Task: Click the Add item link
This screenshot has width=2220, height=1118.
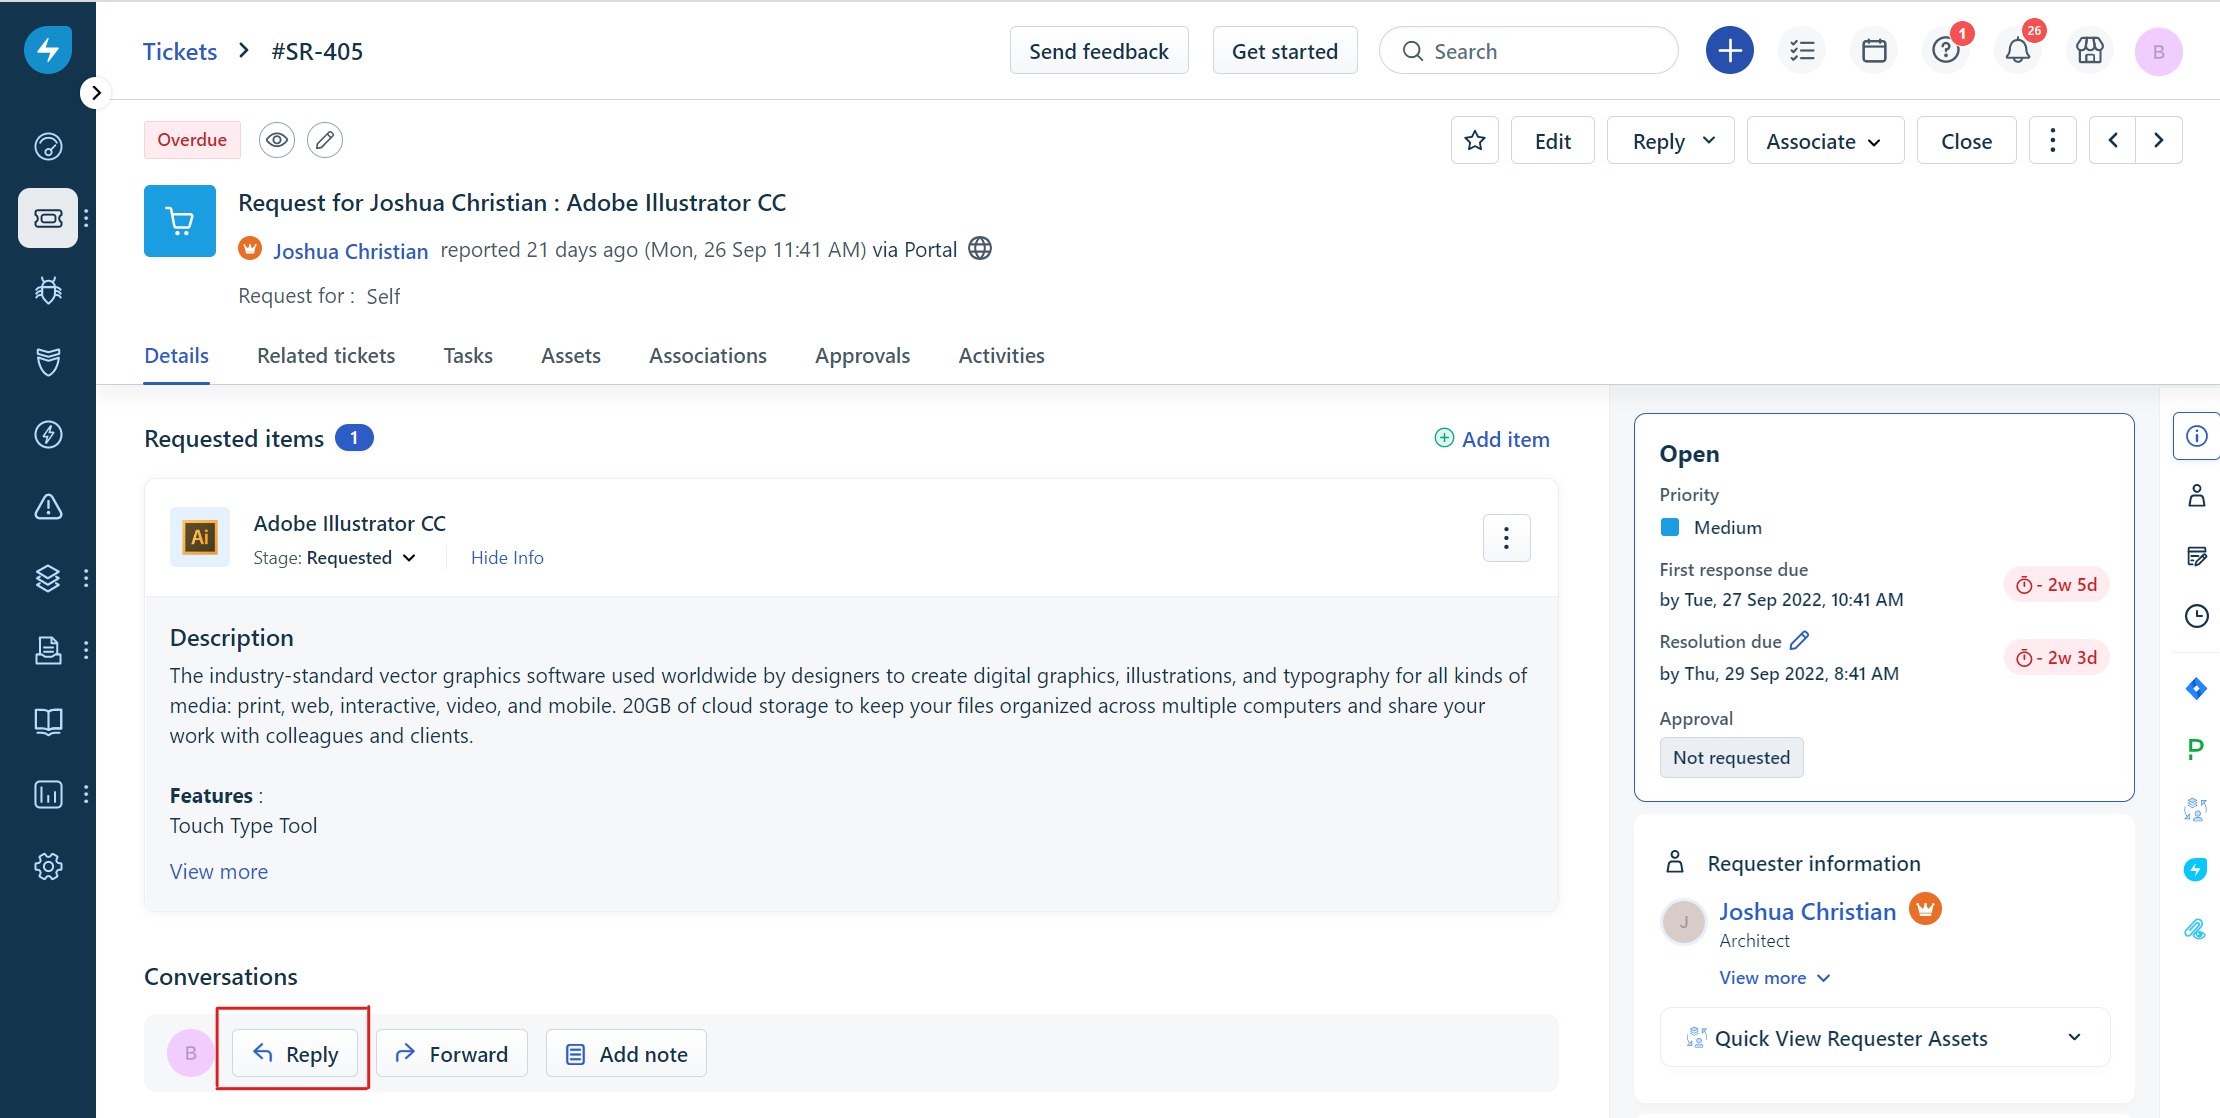Action: tap(1492, 439)
